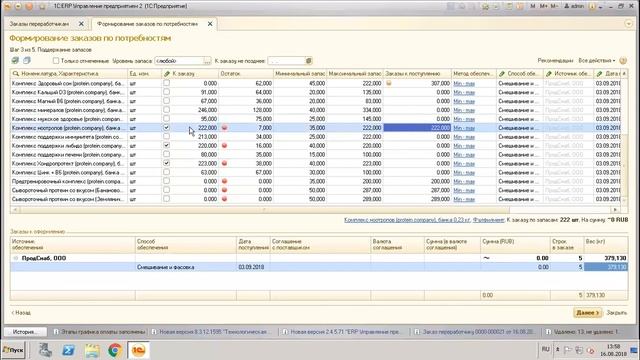
Task: Open the 1C application taskbar icon
Action: [138, 350]
